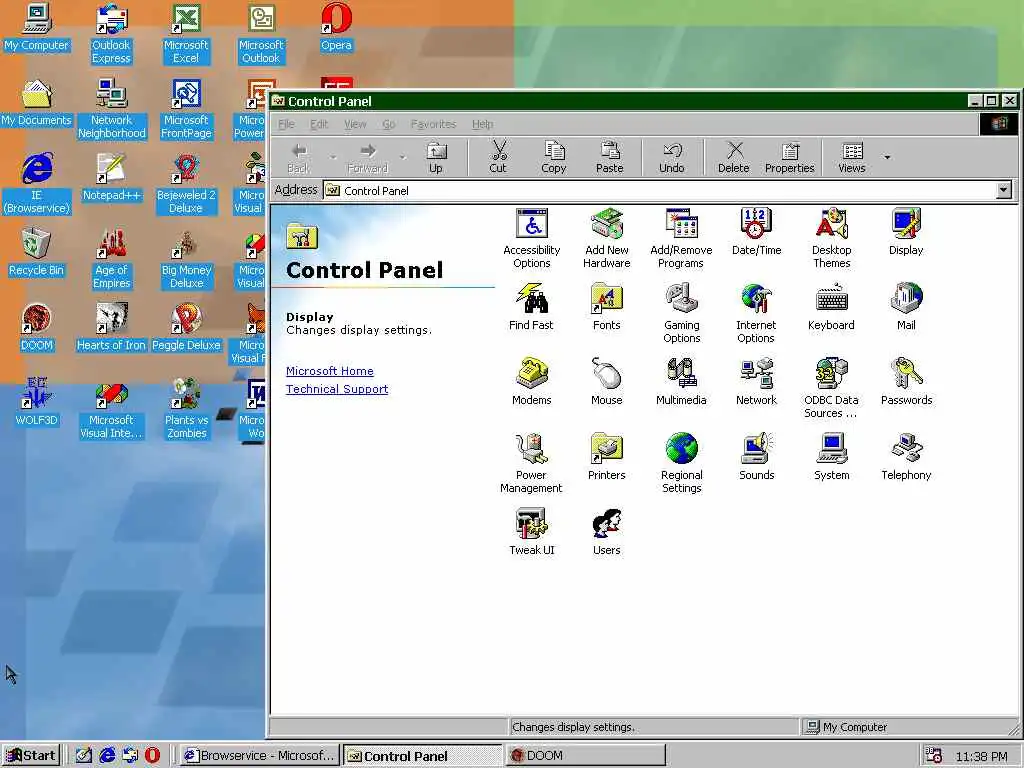Switch to Browservice taskbar button

(260, 756)
